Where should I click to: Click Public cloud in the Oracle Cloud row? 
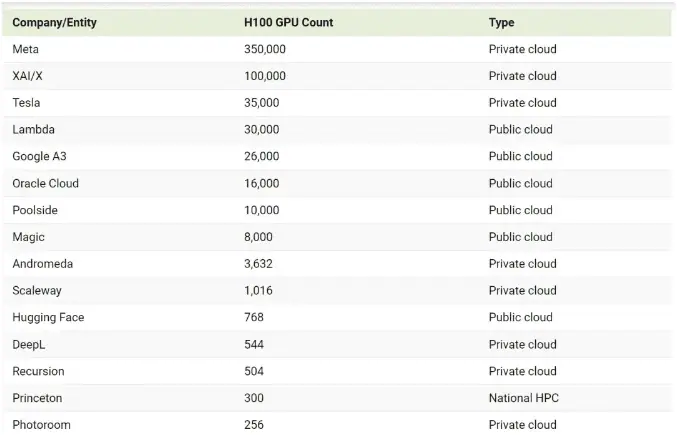click(521, 183)
